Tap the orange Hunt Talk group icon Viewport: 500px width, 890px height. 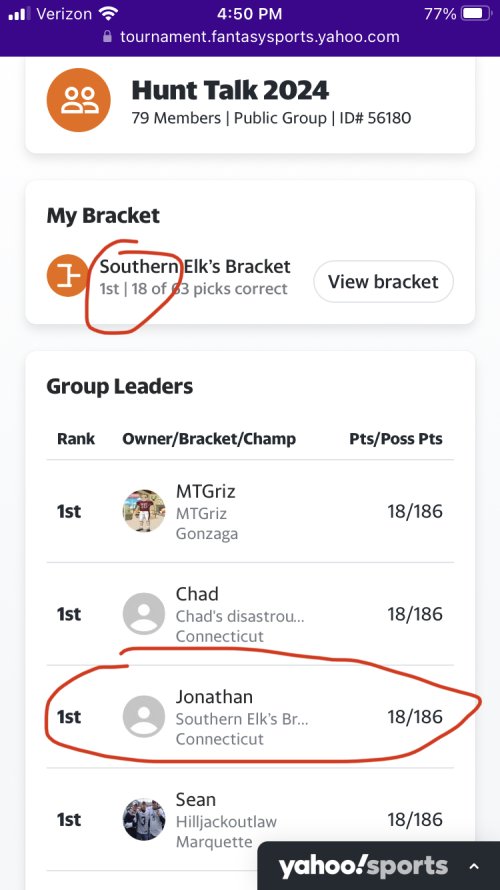click(x=78, y=100)
